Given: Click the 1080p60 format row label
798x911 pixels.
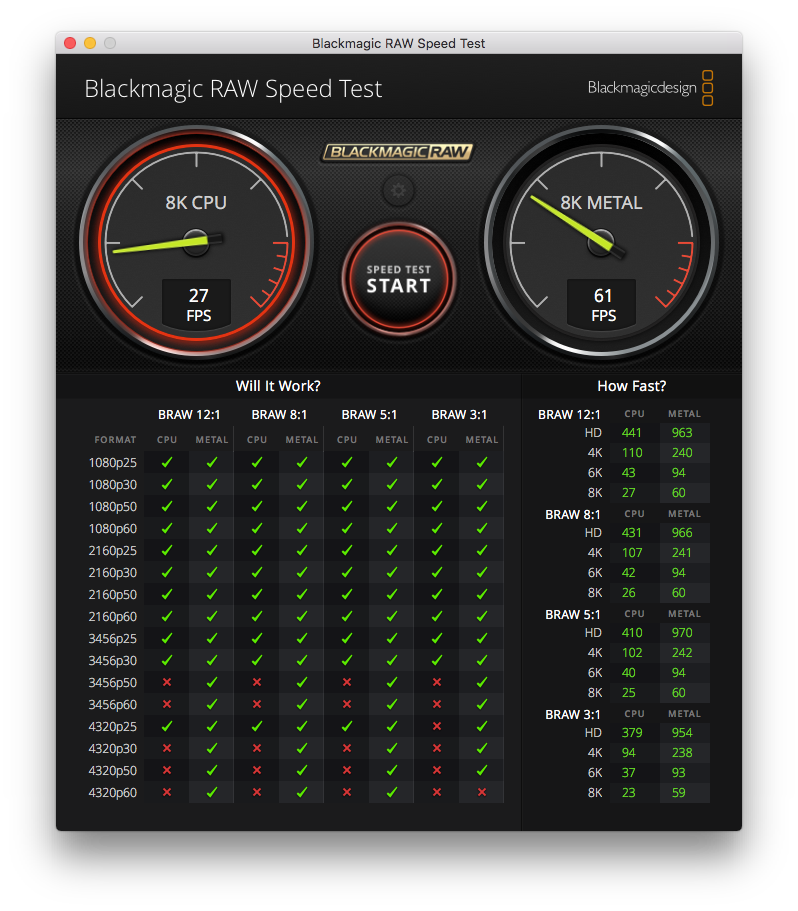Looking at the screenshot, I should coord(113,529).
